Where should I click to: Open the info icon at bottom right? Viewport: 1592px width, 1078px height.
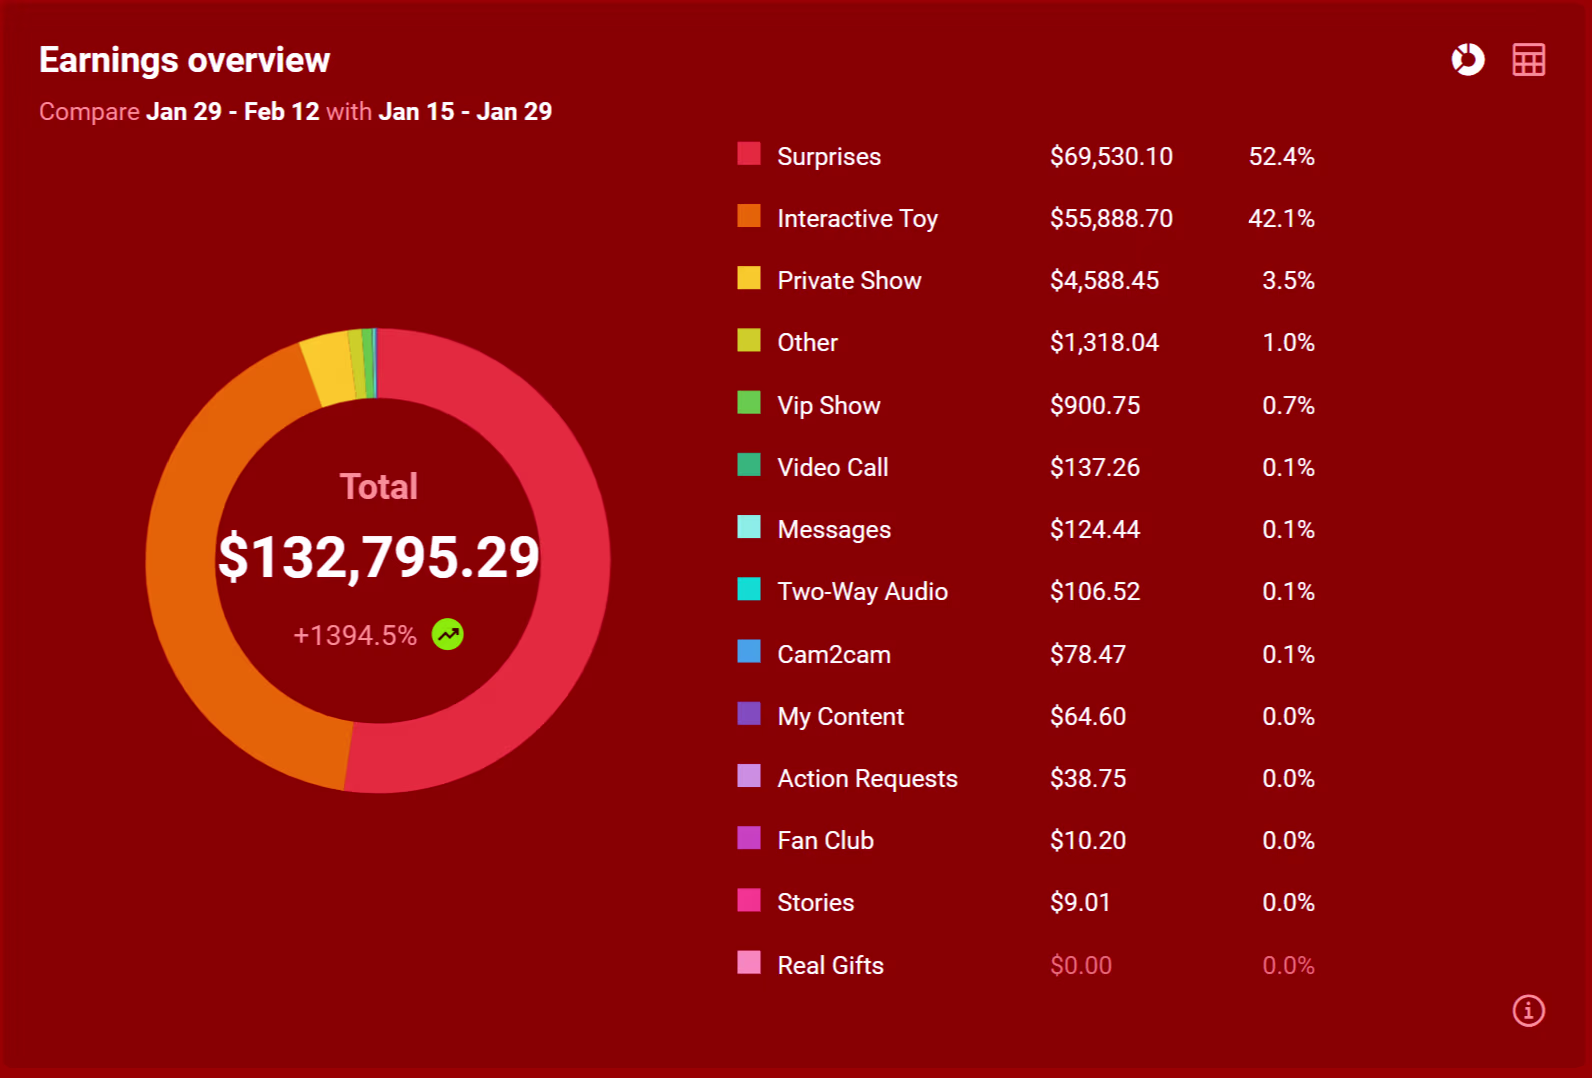[x=1528, y=1010]
